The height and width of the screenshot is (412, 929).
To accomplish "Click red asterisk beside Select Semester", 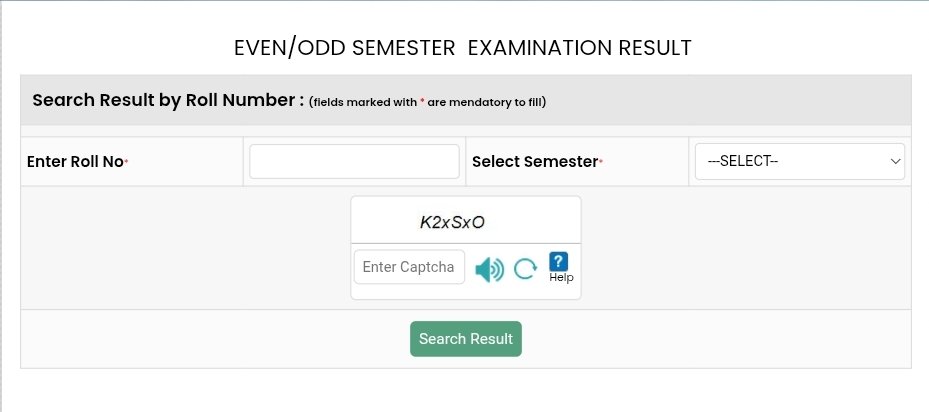I will coord(600,162).
